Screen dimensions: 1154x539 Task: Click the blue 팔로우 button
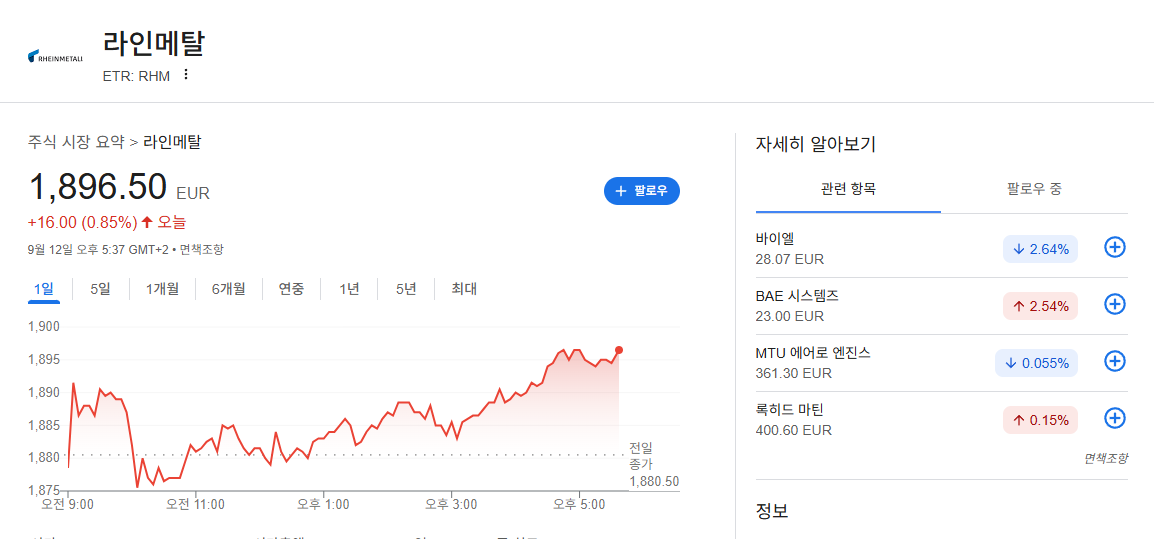(642, 191)
